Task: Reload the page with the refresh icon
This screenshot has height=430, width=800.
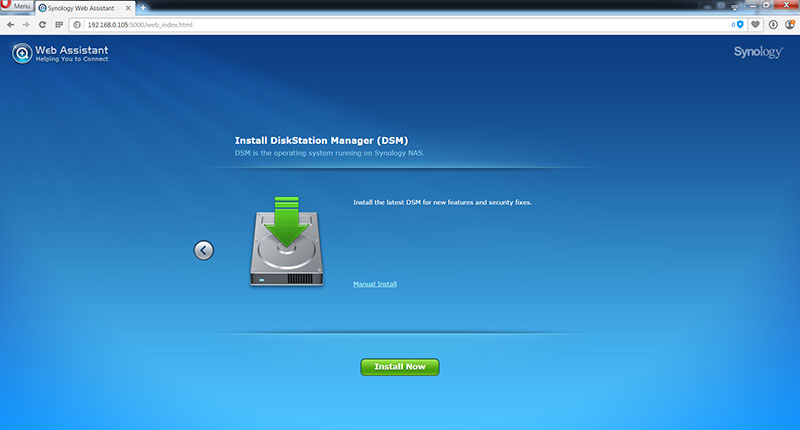Action: pos(42,24)
